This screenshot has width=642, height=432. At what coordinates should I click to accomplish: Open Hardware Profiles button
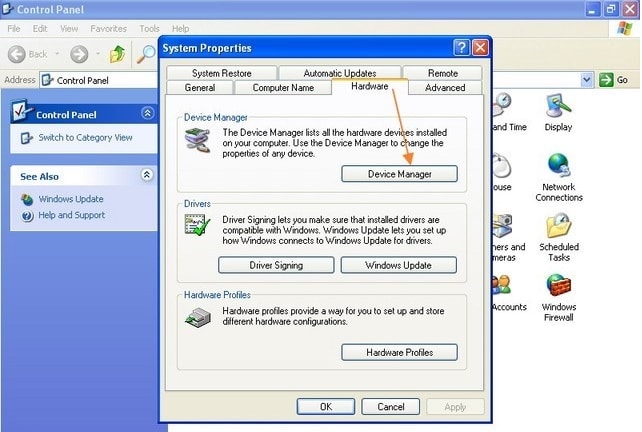[x=399, y=352]
